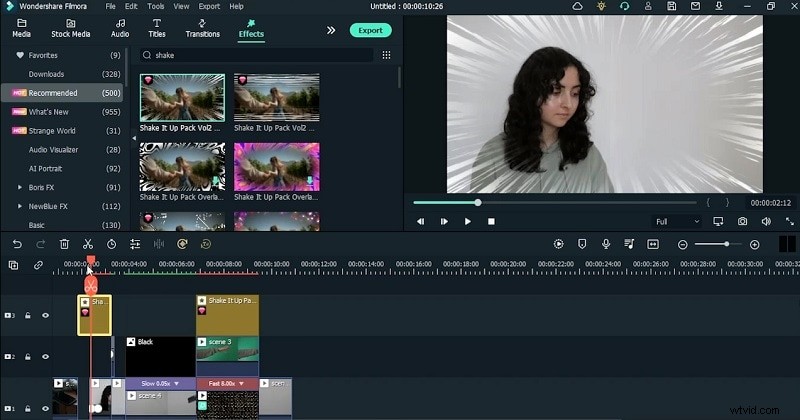
Task: Collapse the effects panel side arrow
Action: click(x=134, y=138)
